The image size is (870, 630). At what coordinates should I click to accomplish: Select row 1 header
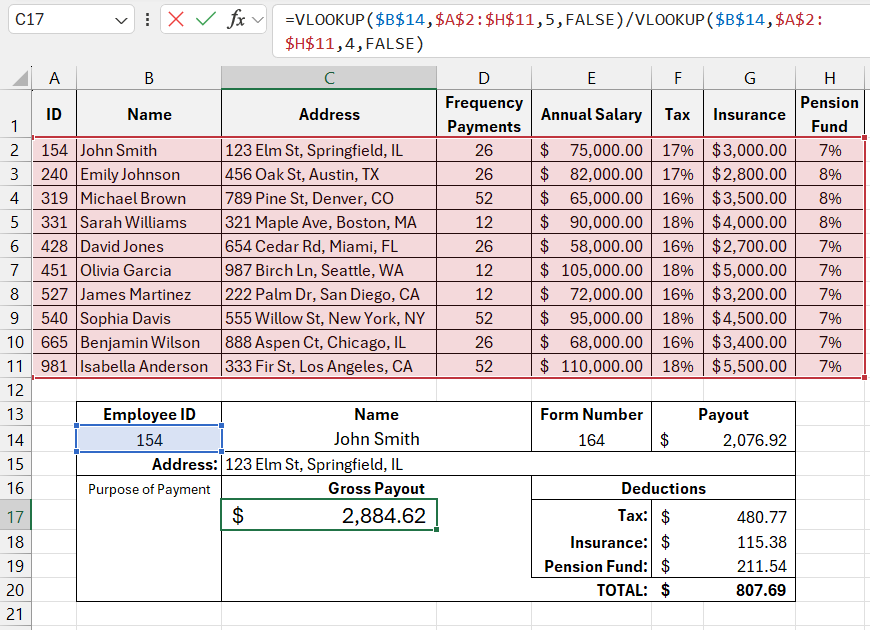pos(15,114)
